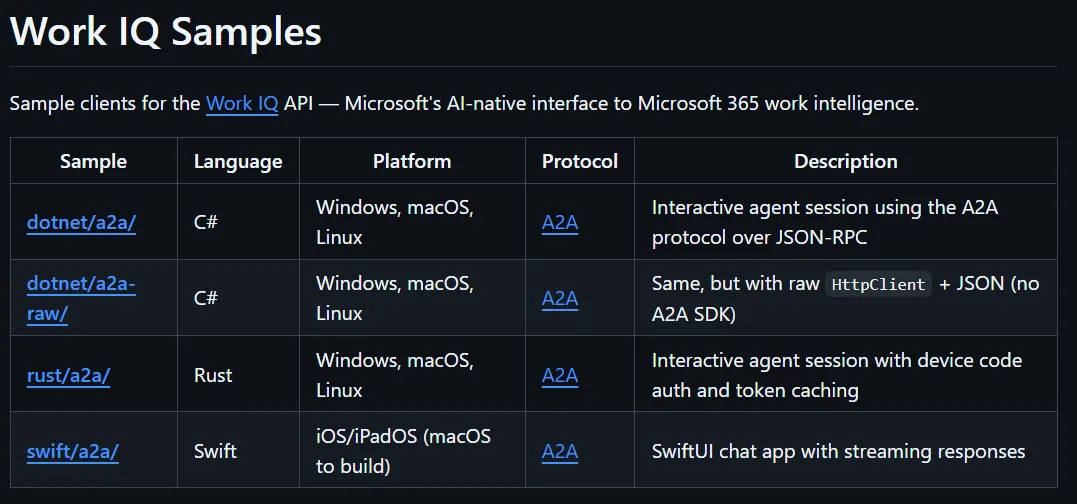Open the dotnet/a2a/ sample link

click(x=81, y=222)
